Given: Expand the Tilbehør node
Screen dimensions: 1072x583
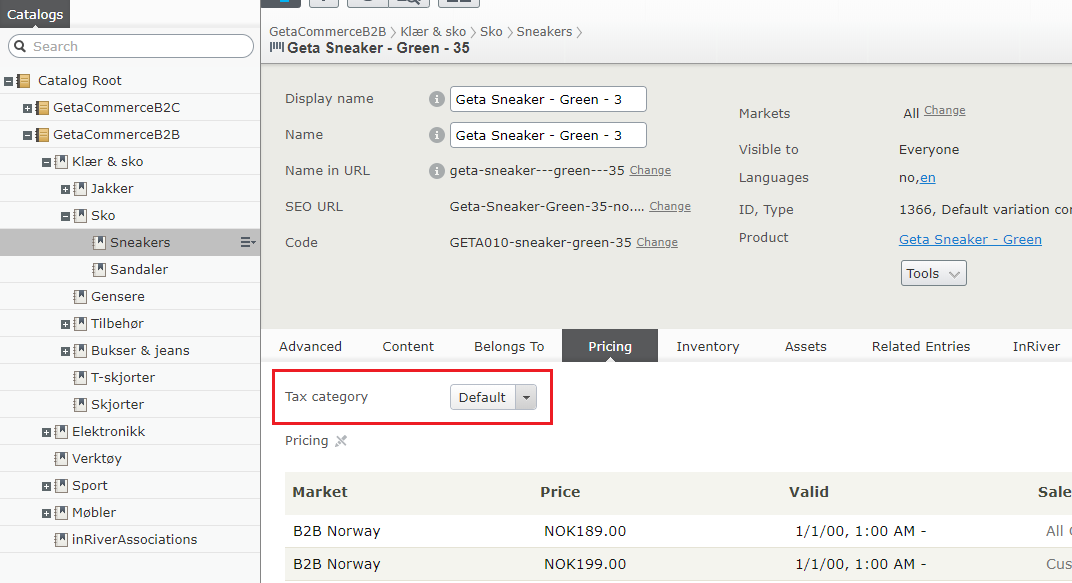Looking at the screenshot, I should tap(66, 325).
